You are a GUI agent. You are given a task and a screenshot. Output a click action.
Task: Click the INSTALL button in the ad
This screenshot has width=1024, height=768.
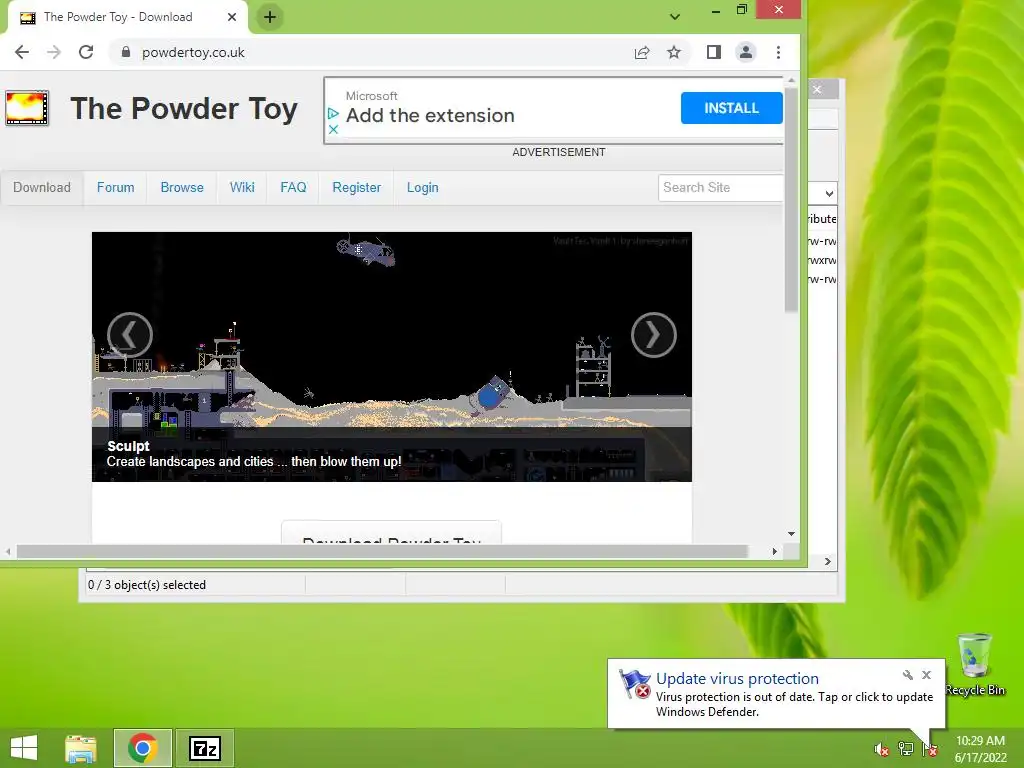(731, 108)
